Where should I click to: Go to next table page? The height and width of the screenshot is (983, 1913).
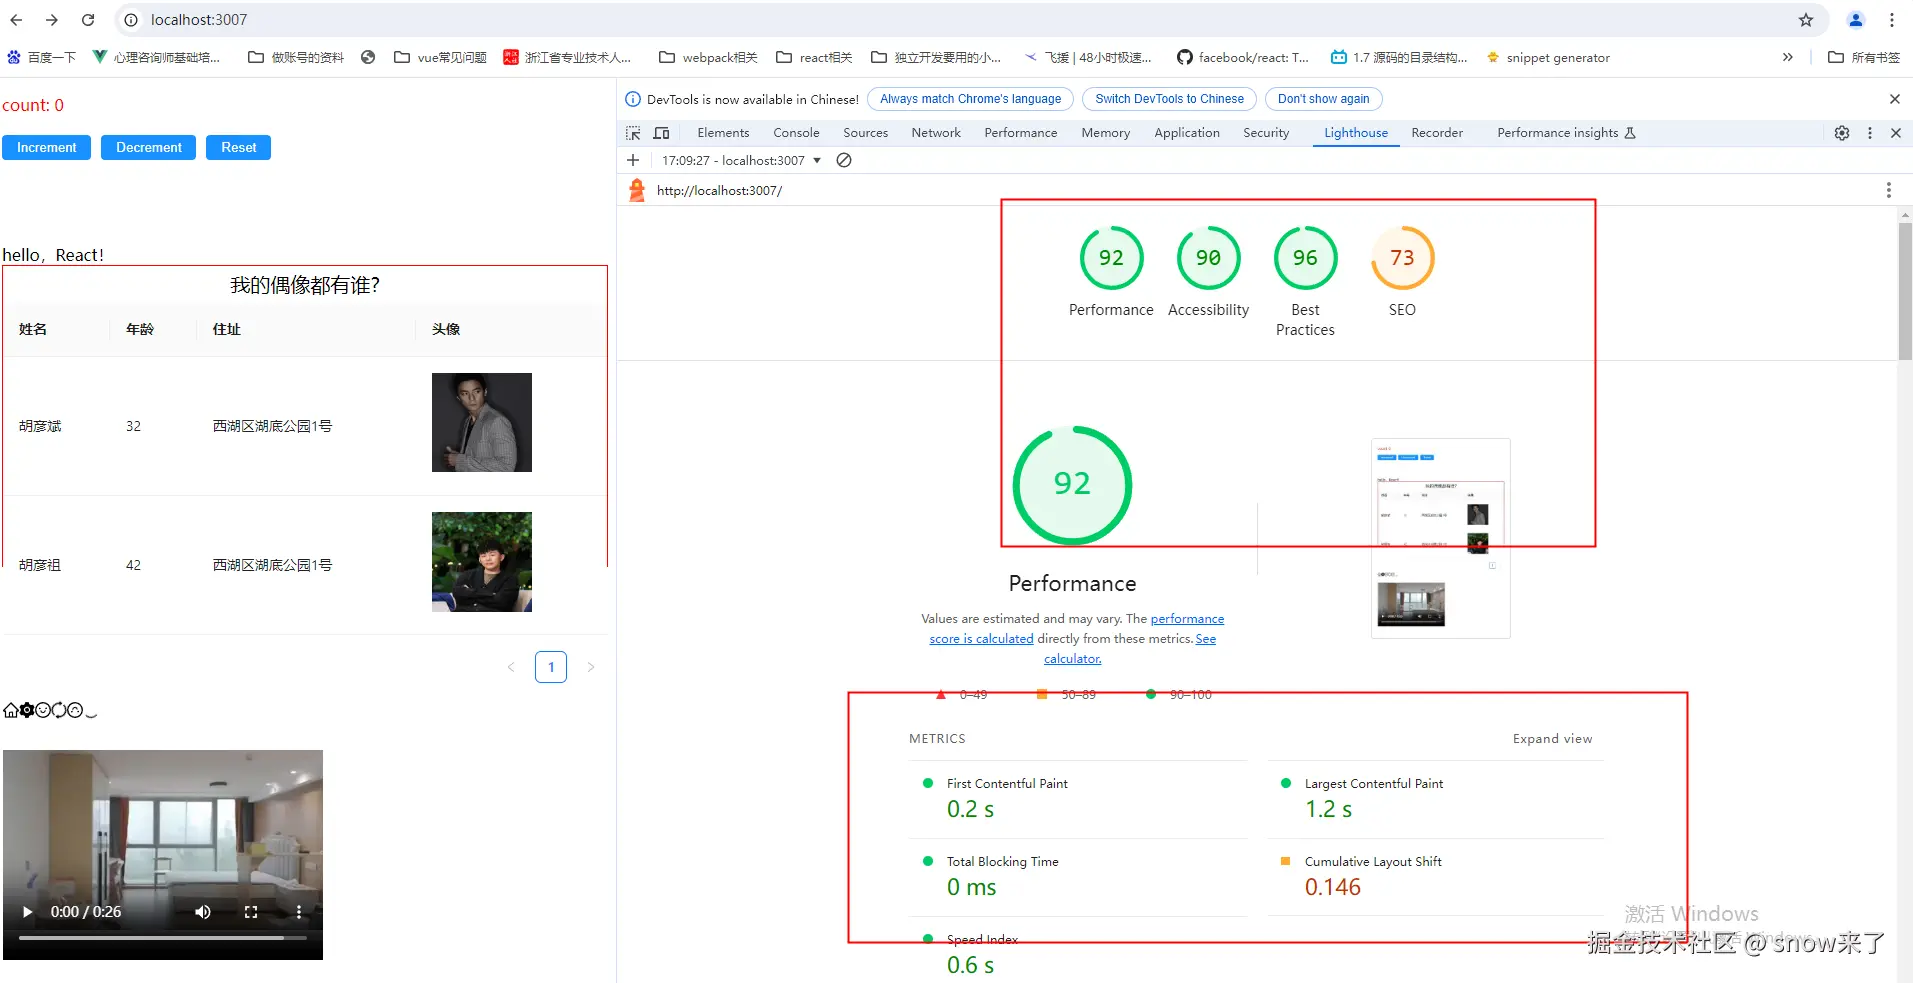(x=591, y=667)
